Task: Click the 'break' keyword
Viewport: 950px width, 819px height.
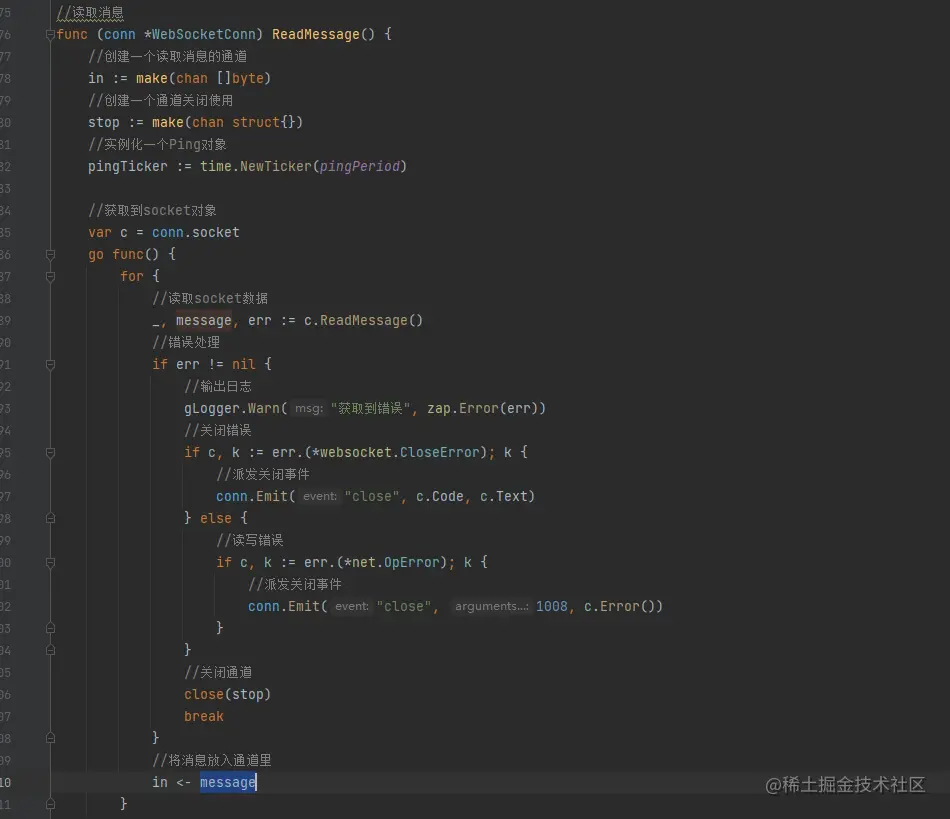Action: 204,717
